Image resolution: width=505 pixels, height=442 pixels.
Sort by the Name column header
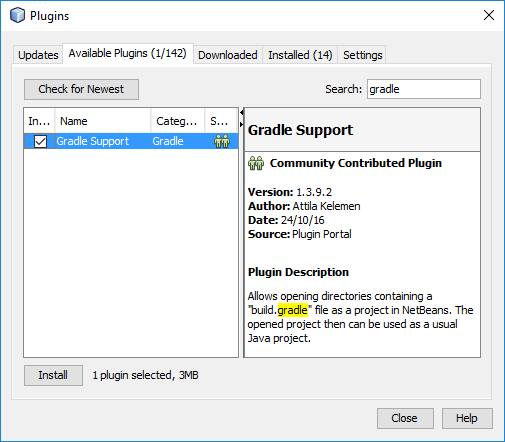tap(103, 121)
